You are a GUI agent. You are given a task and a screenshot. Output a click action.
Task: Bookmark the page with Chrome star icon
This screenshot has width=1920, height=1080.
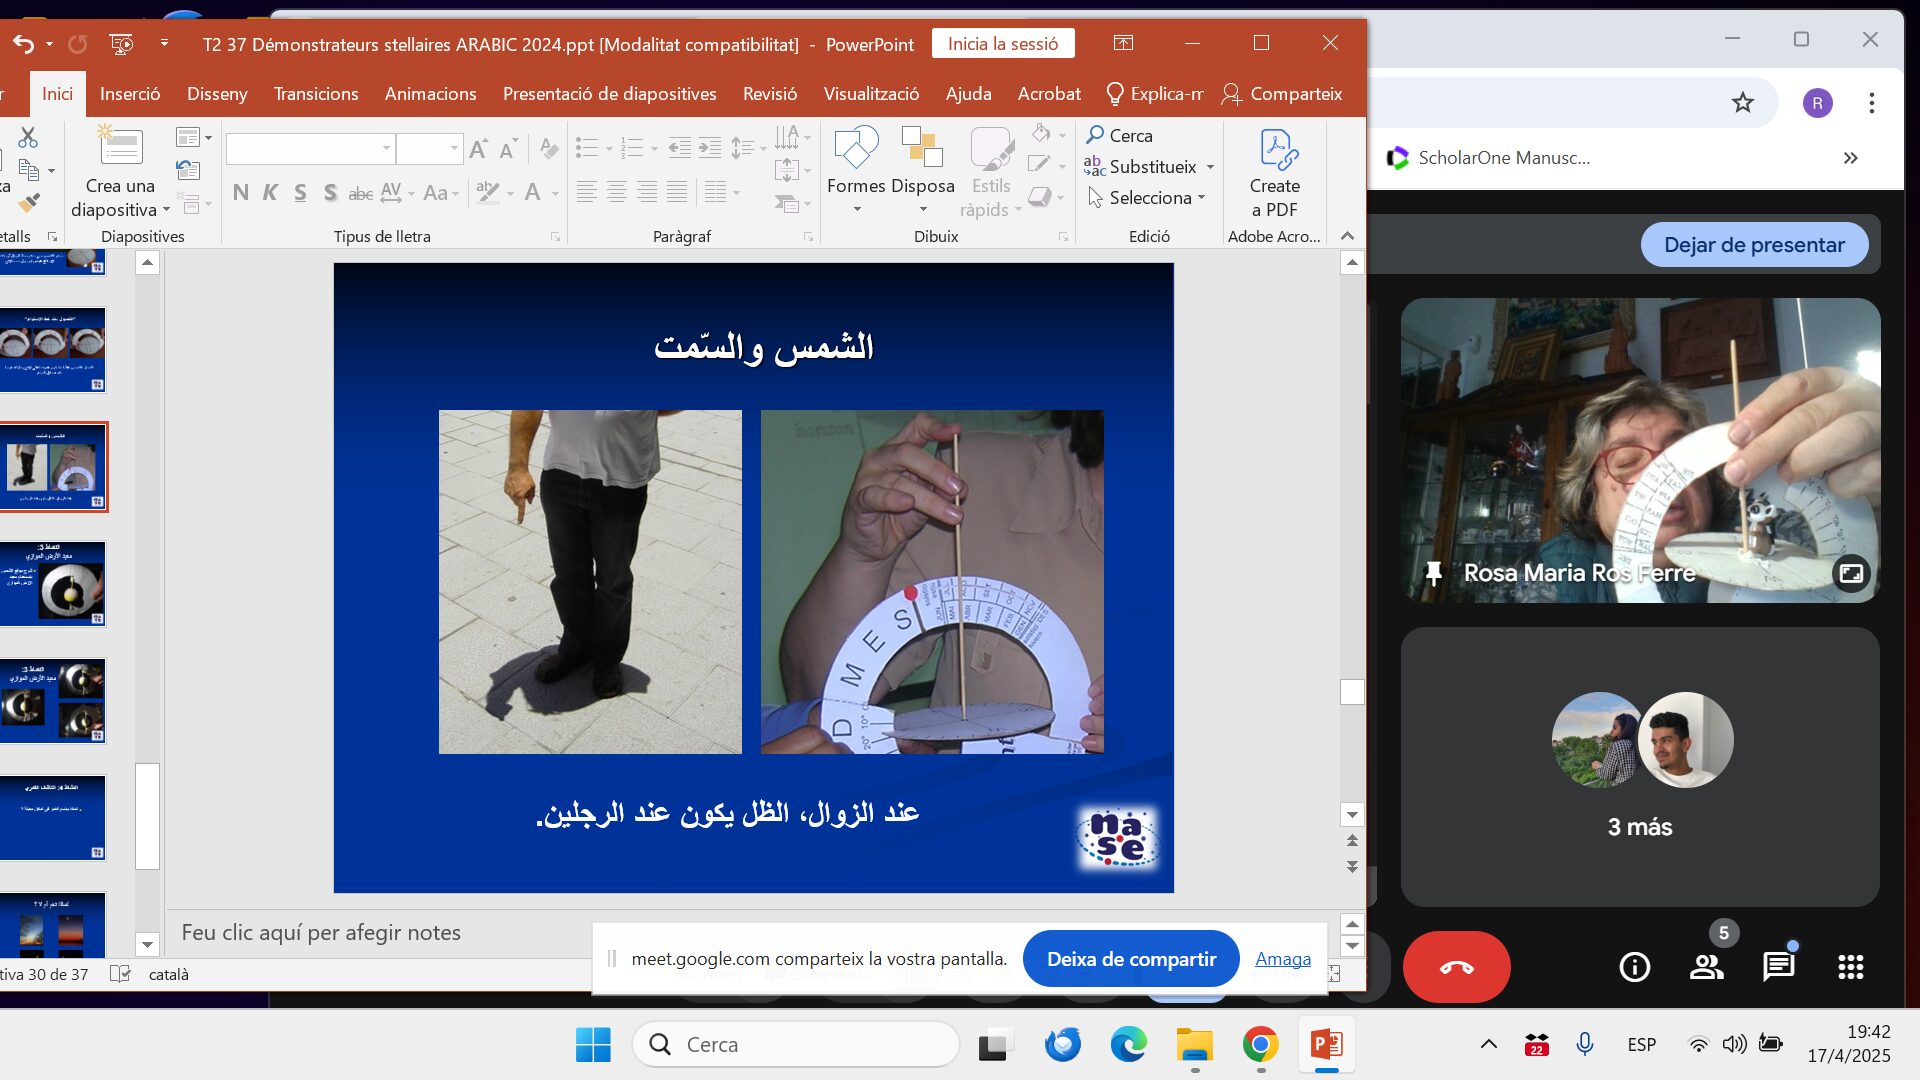1743,102
